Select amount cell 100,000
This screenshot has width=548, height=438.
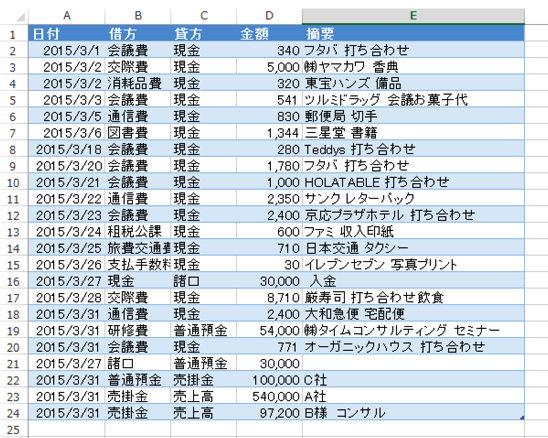(x=269, y=380)
